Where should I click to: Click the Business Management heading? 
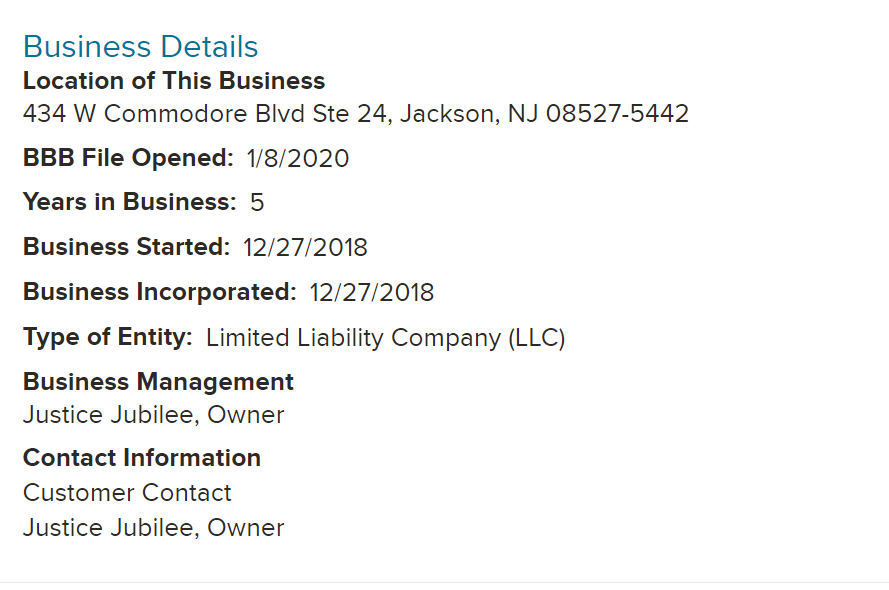[158, 381]
